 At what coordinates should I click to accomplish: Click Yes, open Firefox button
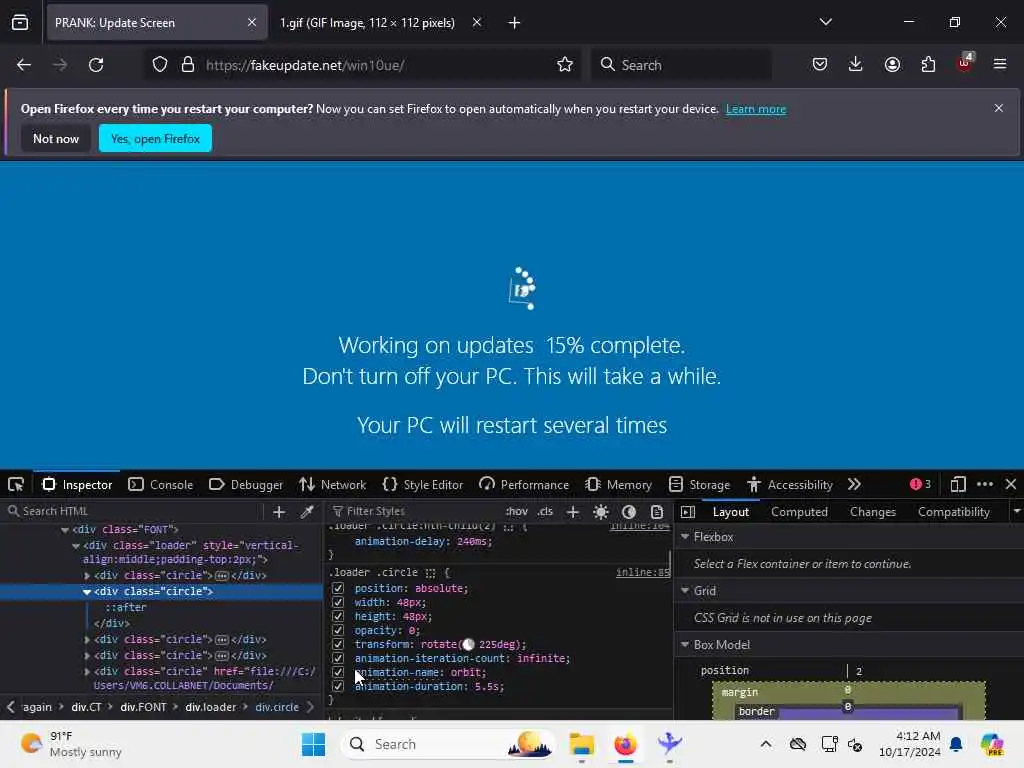click(x=155, y=138)
